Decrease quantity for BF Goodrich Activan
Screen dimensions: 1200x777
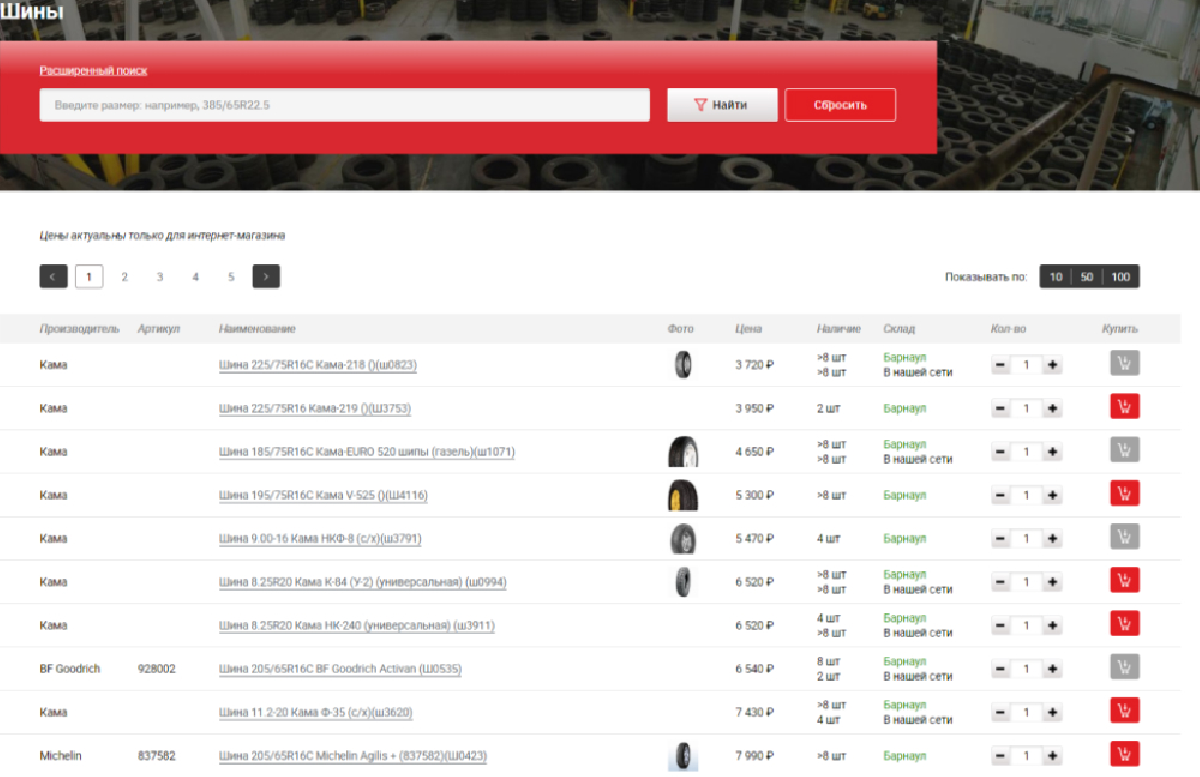[x=1000, y=668]
